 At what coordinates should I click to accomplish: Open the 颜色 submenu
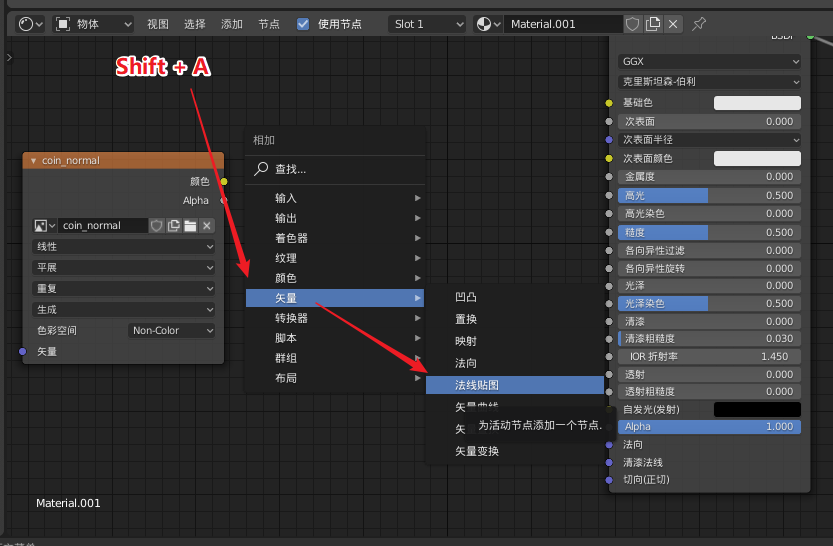(335, 278)
